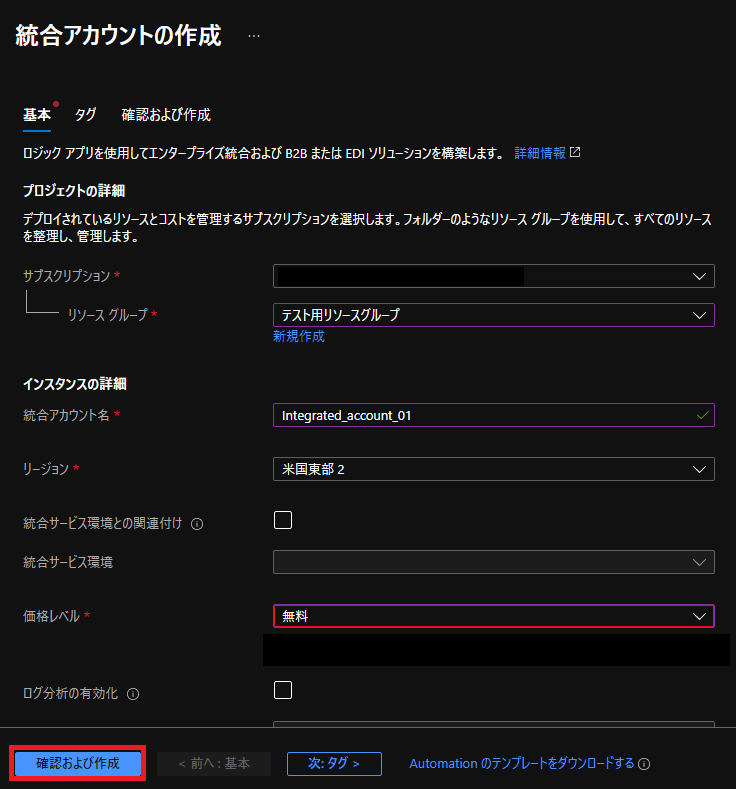
Task: Show info for 統合サービス環境との関連付け
Action: [197, 524]
